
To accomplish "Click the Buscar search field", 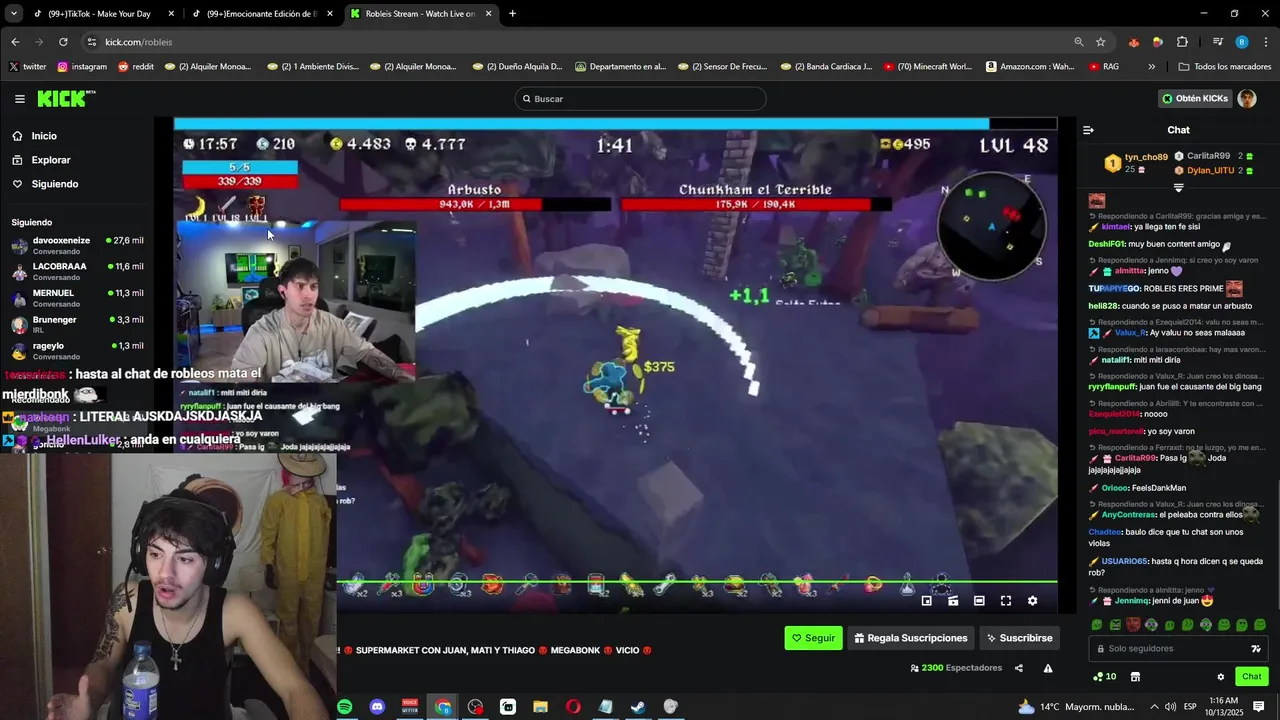I will pyautogui.click(x=641, y=98).
